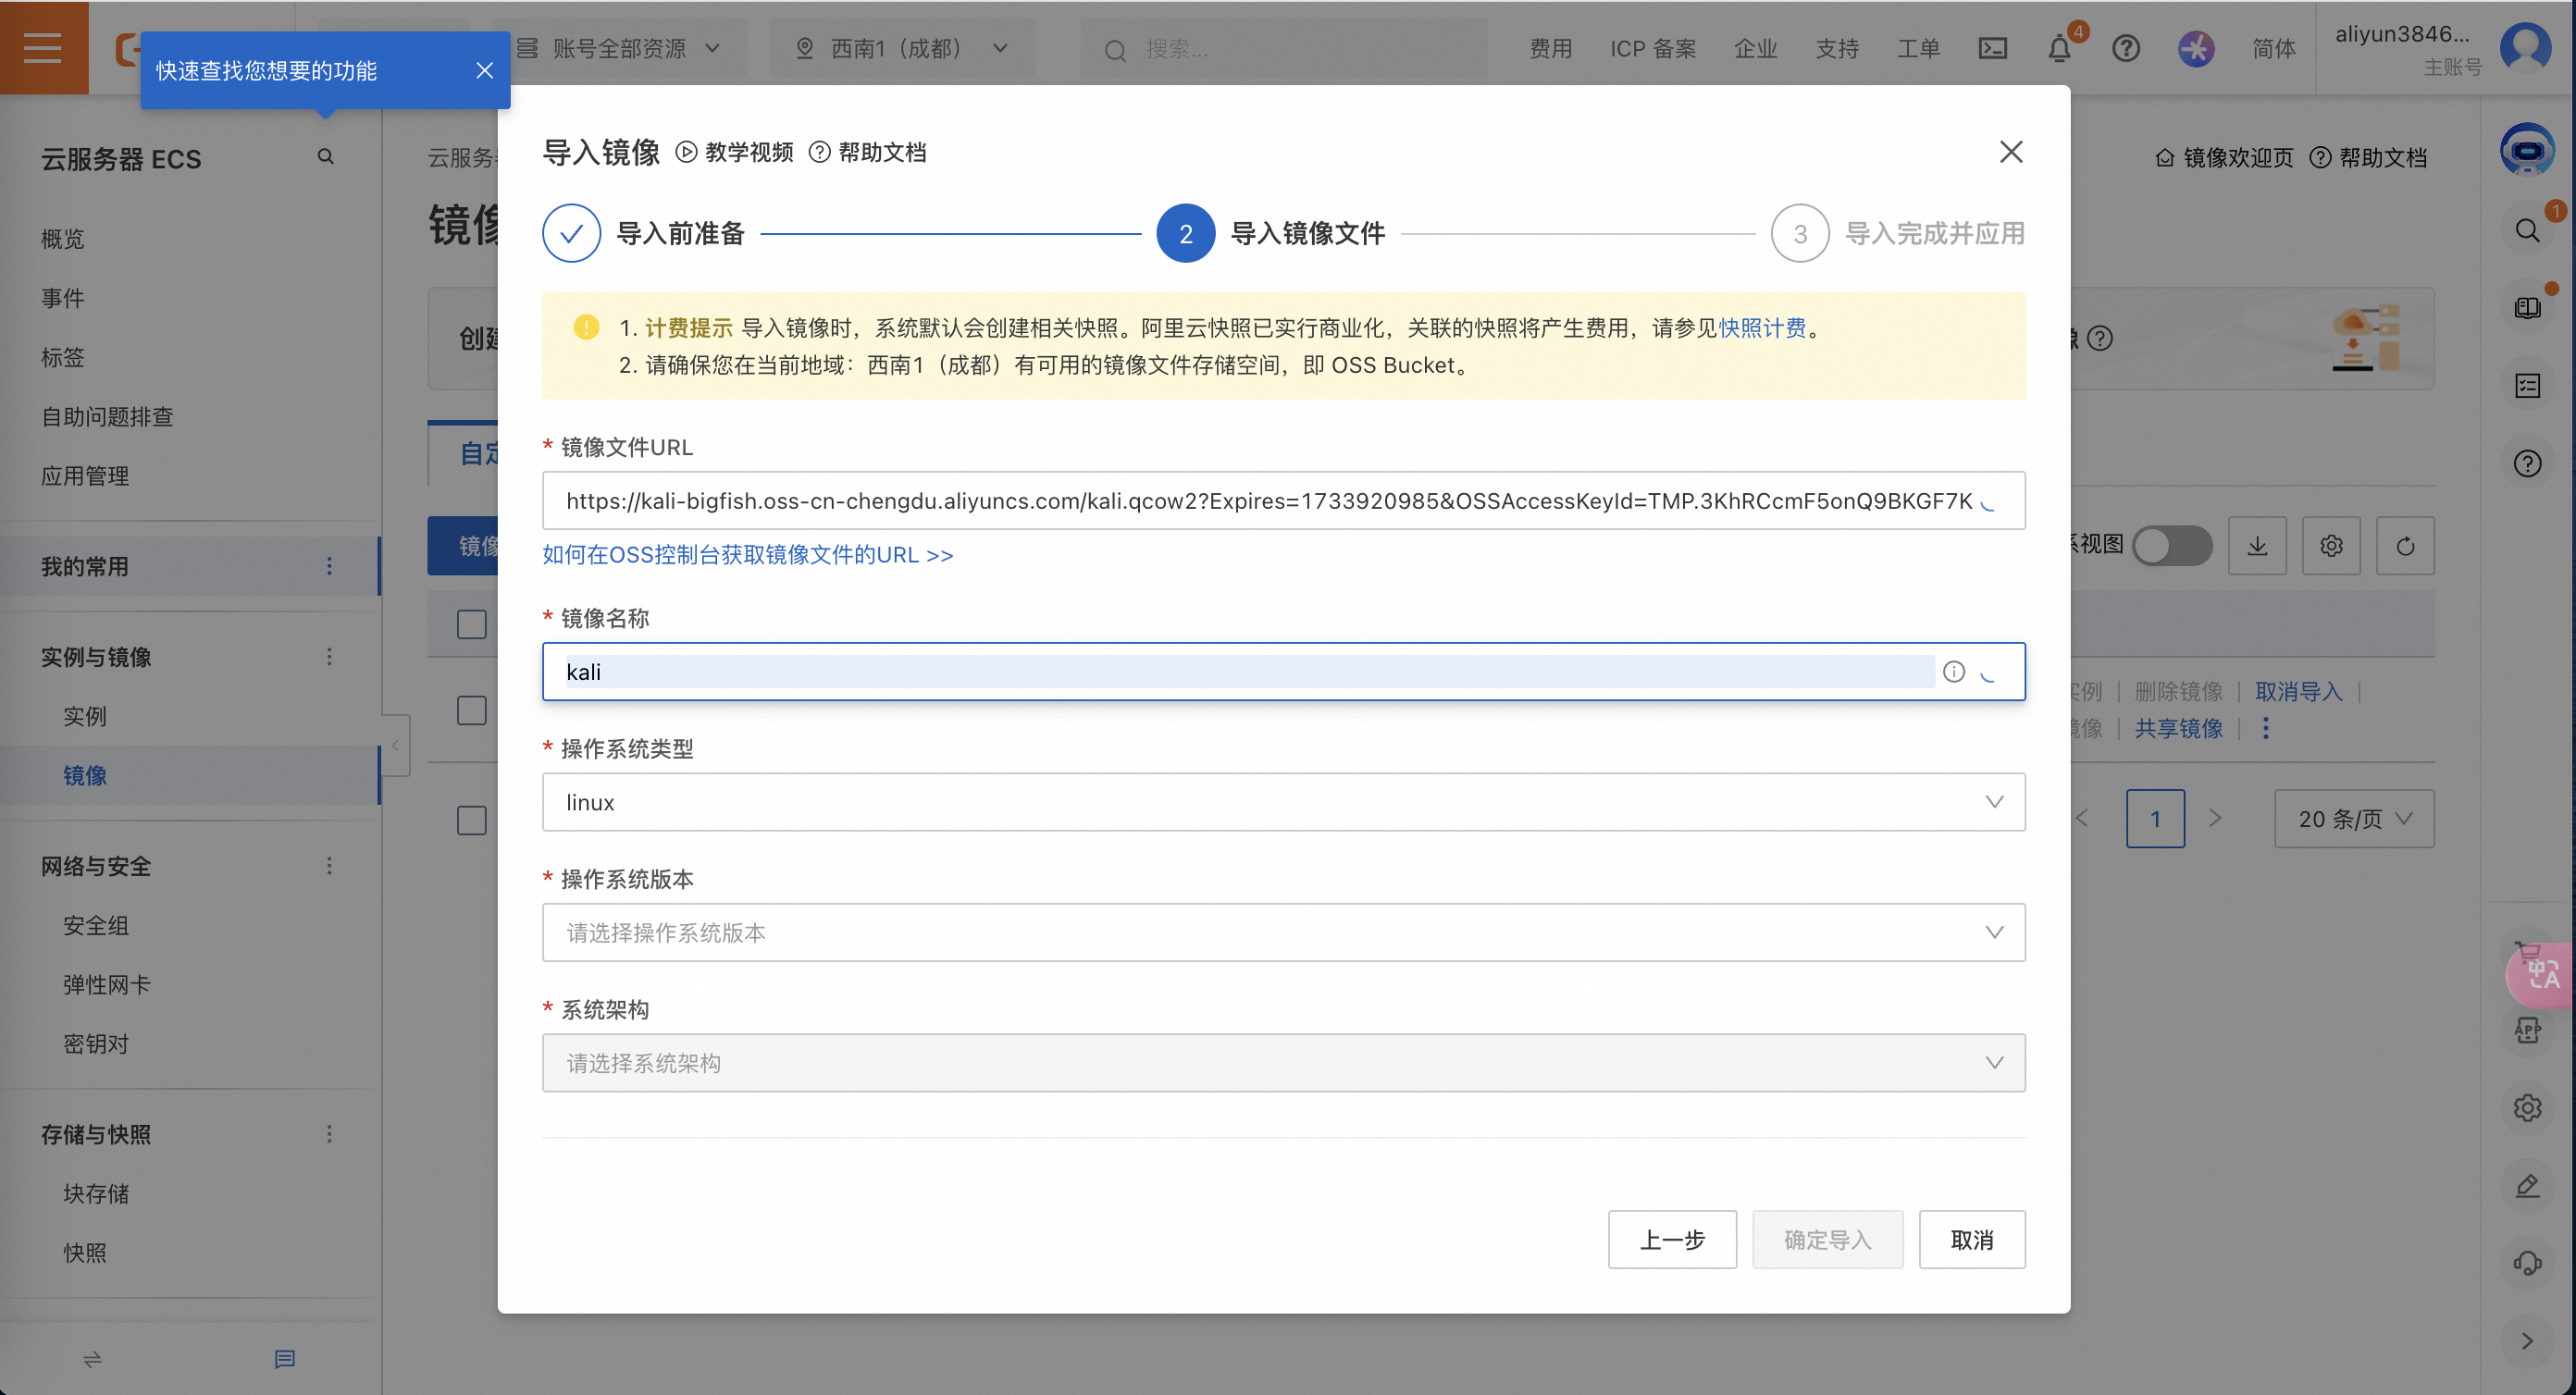Open the region dropdown 西南1（成都）
2576x1395 pixels.
901,48
